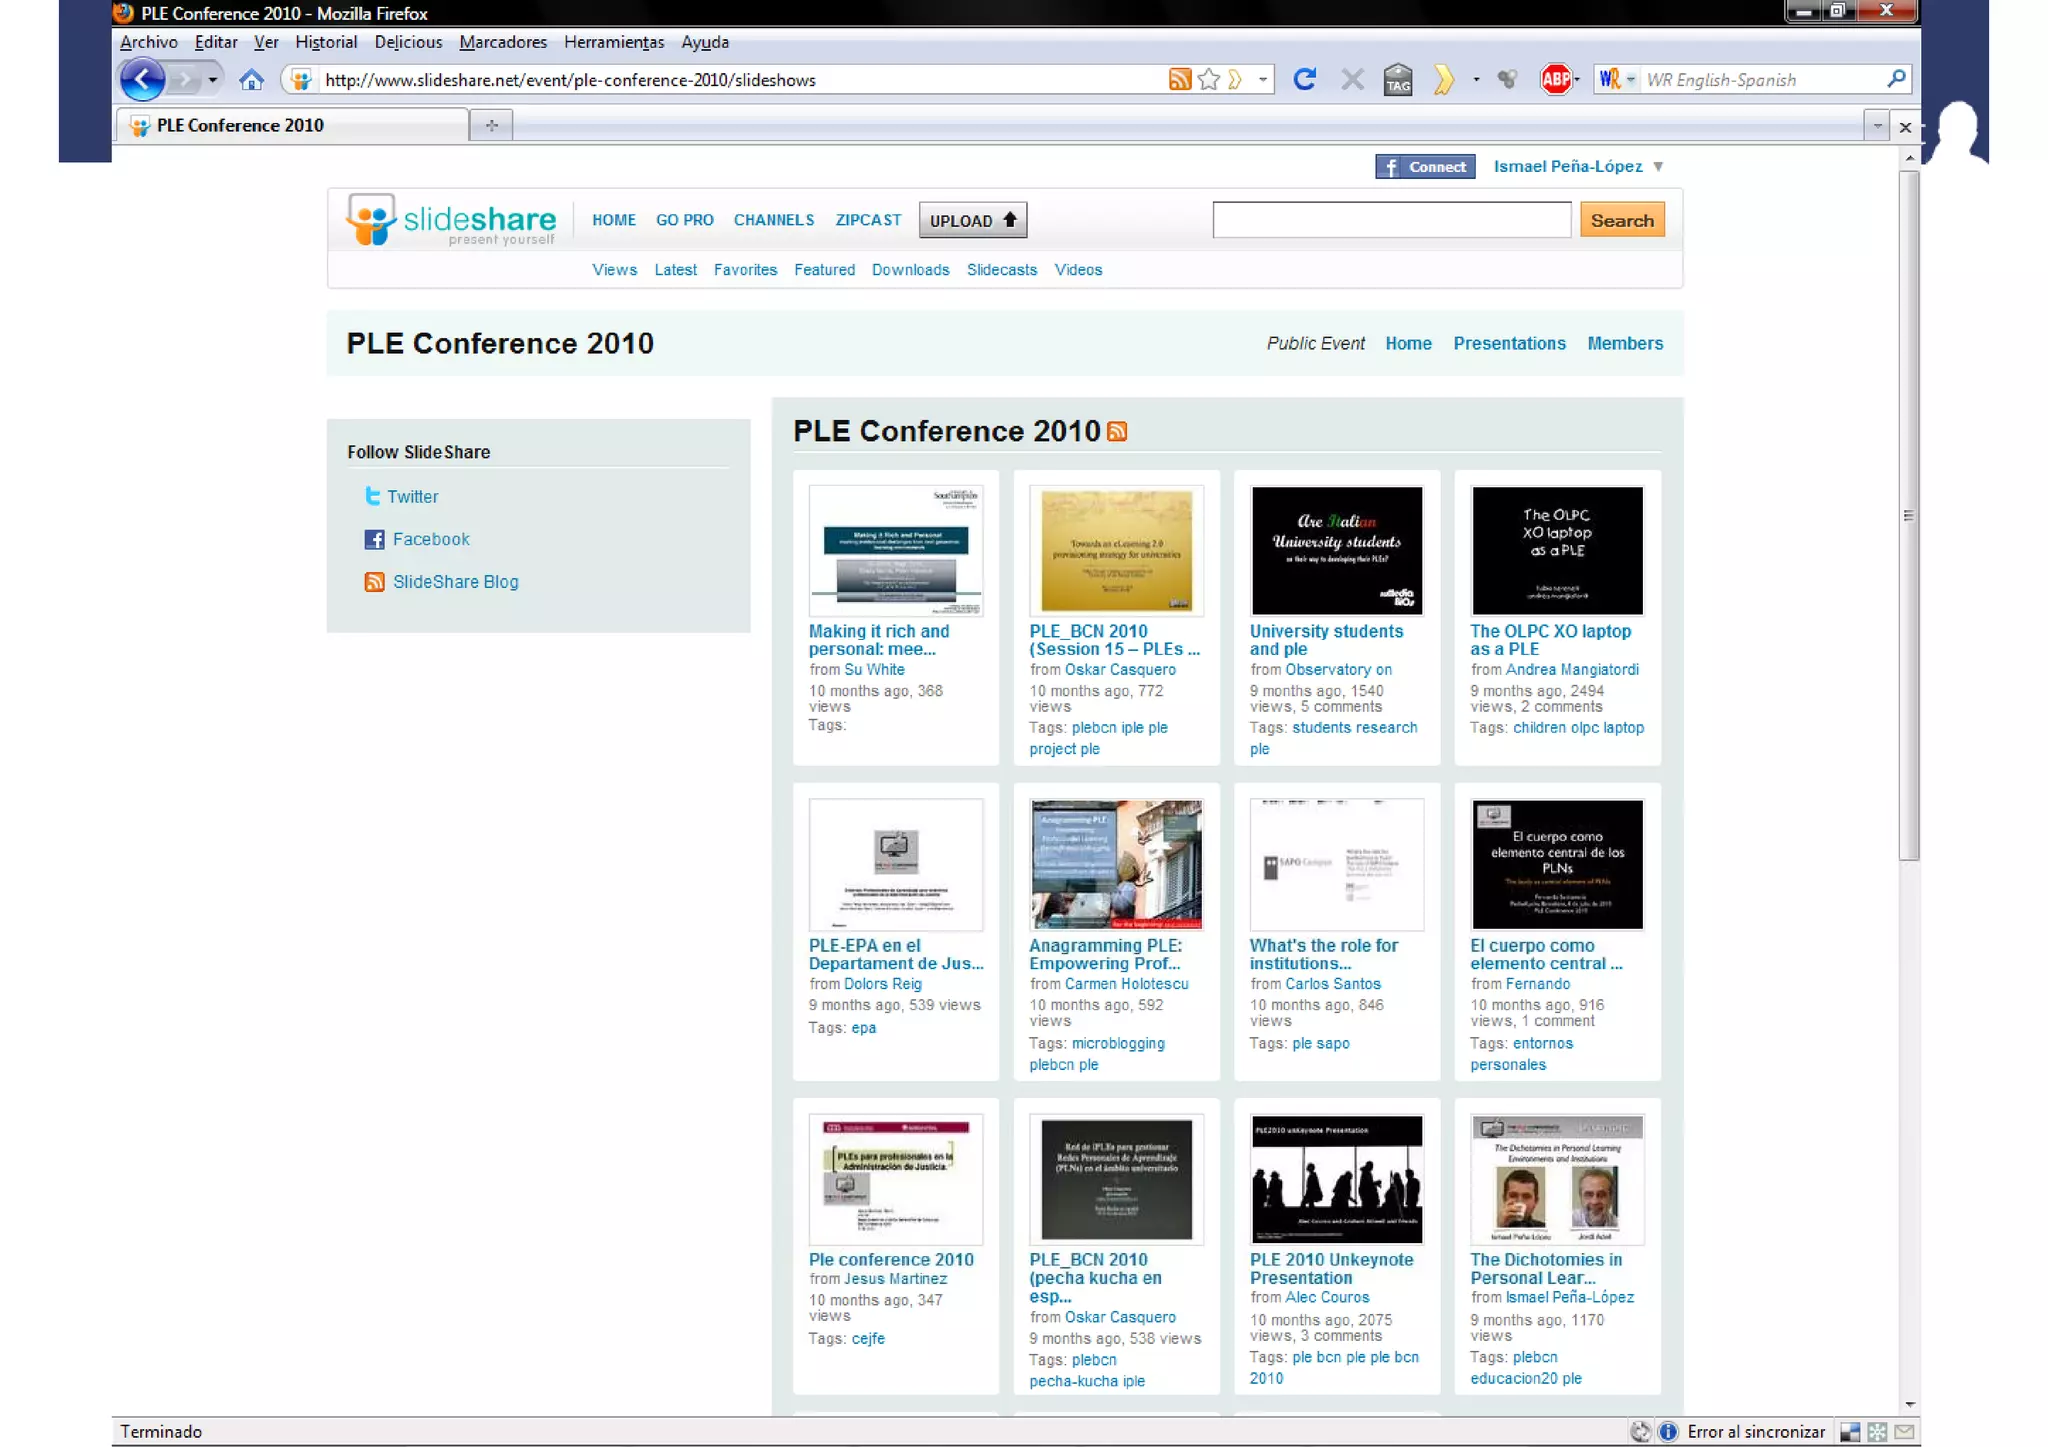Viewport: 2048px width, 1447px height.
Task: Open the Members link of the event
Action: pos(1624,343)
